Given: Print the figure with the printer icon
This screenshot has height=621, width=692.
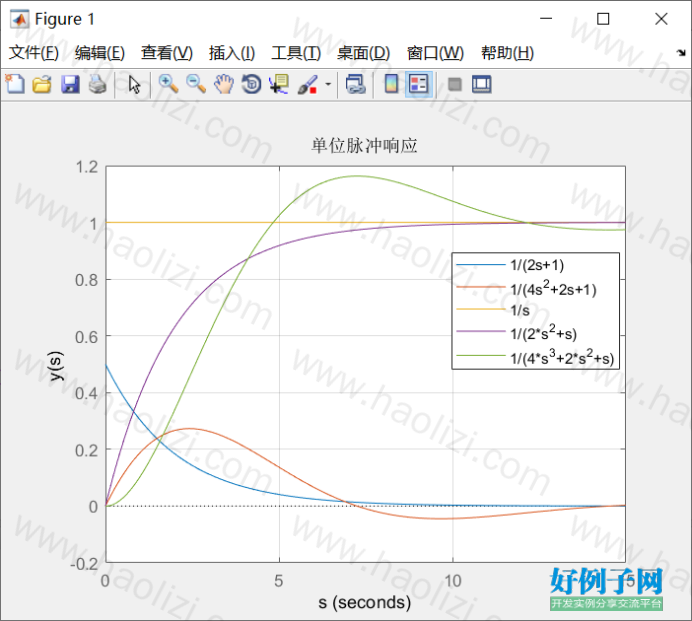Looking at the screenshot, I should [98, 84].
